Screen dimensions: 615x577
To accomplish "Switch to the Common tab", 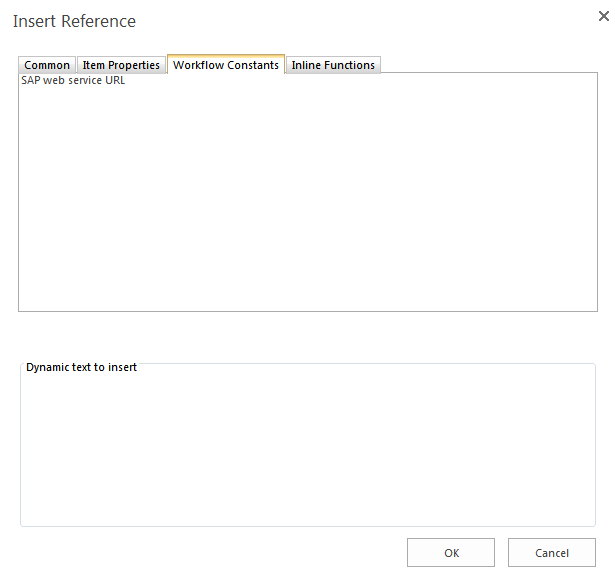I will pyautogui.click(x=47, y=65).
